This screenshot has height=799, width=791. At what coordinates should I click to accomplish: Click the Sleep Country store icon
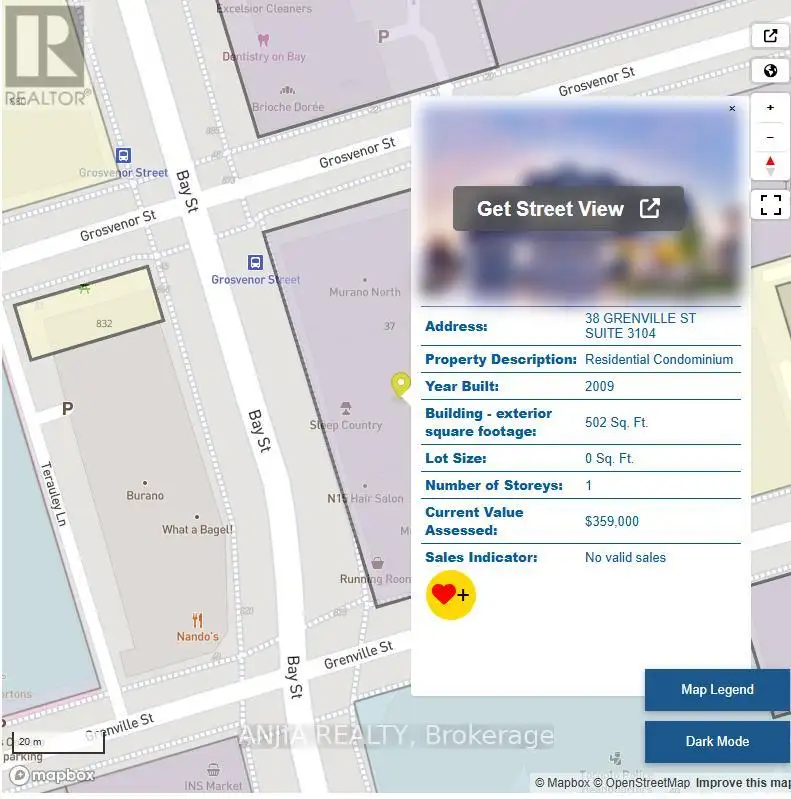[x=346, y=409]
